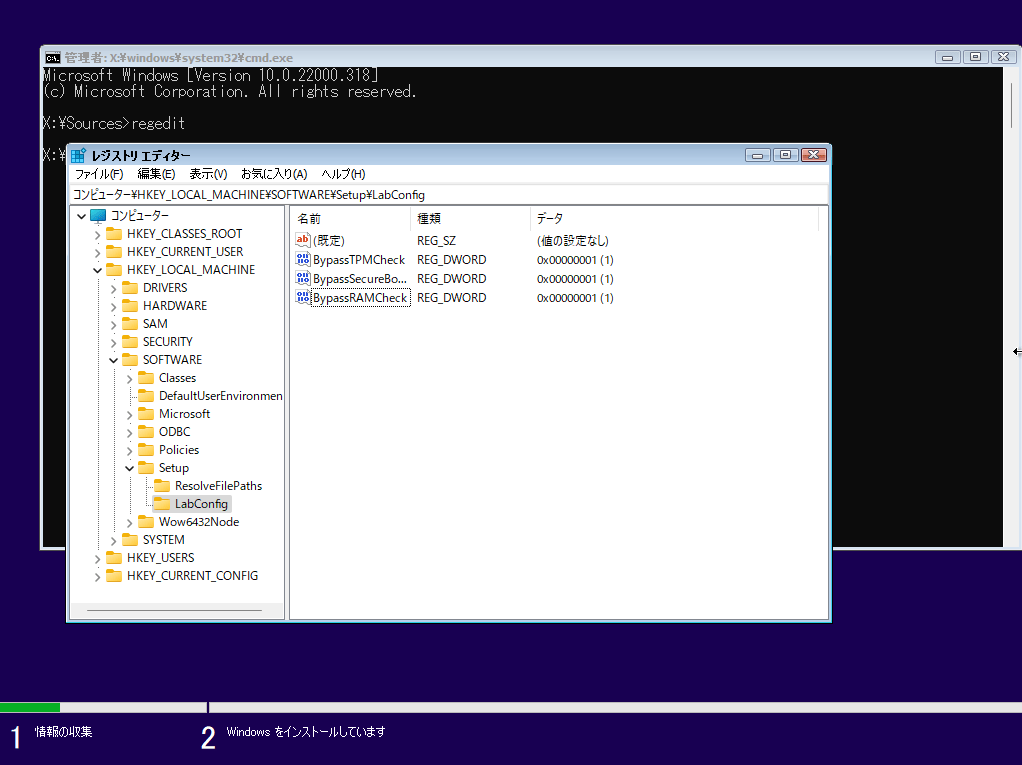The image size is (1022, 765).
Task: Click the DefaultUserEnvironment folder icon
Action: (x=146, y=396)
